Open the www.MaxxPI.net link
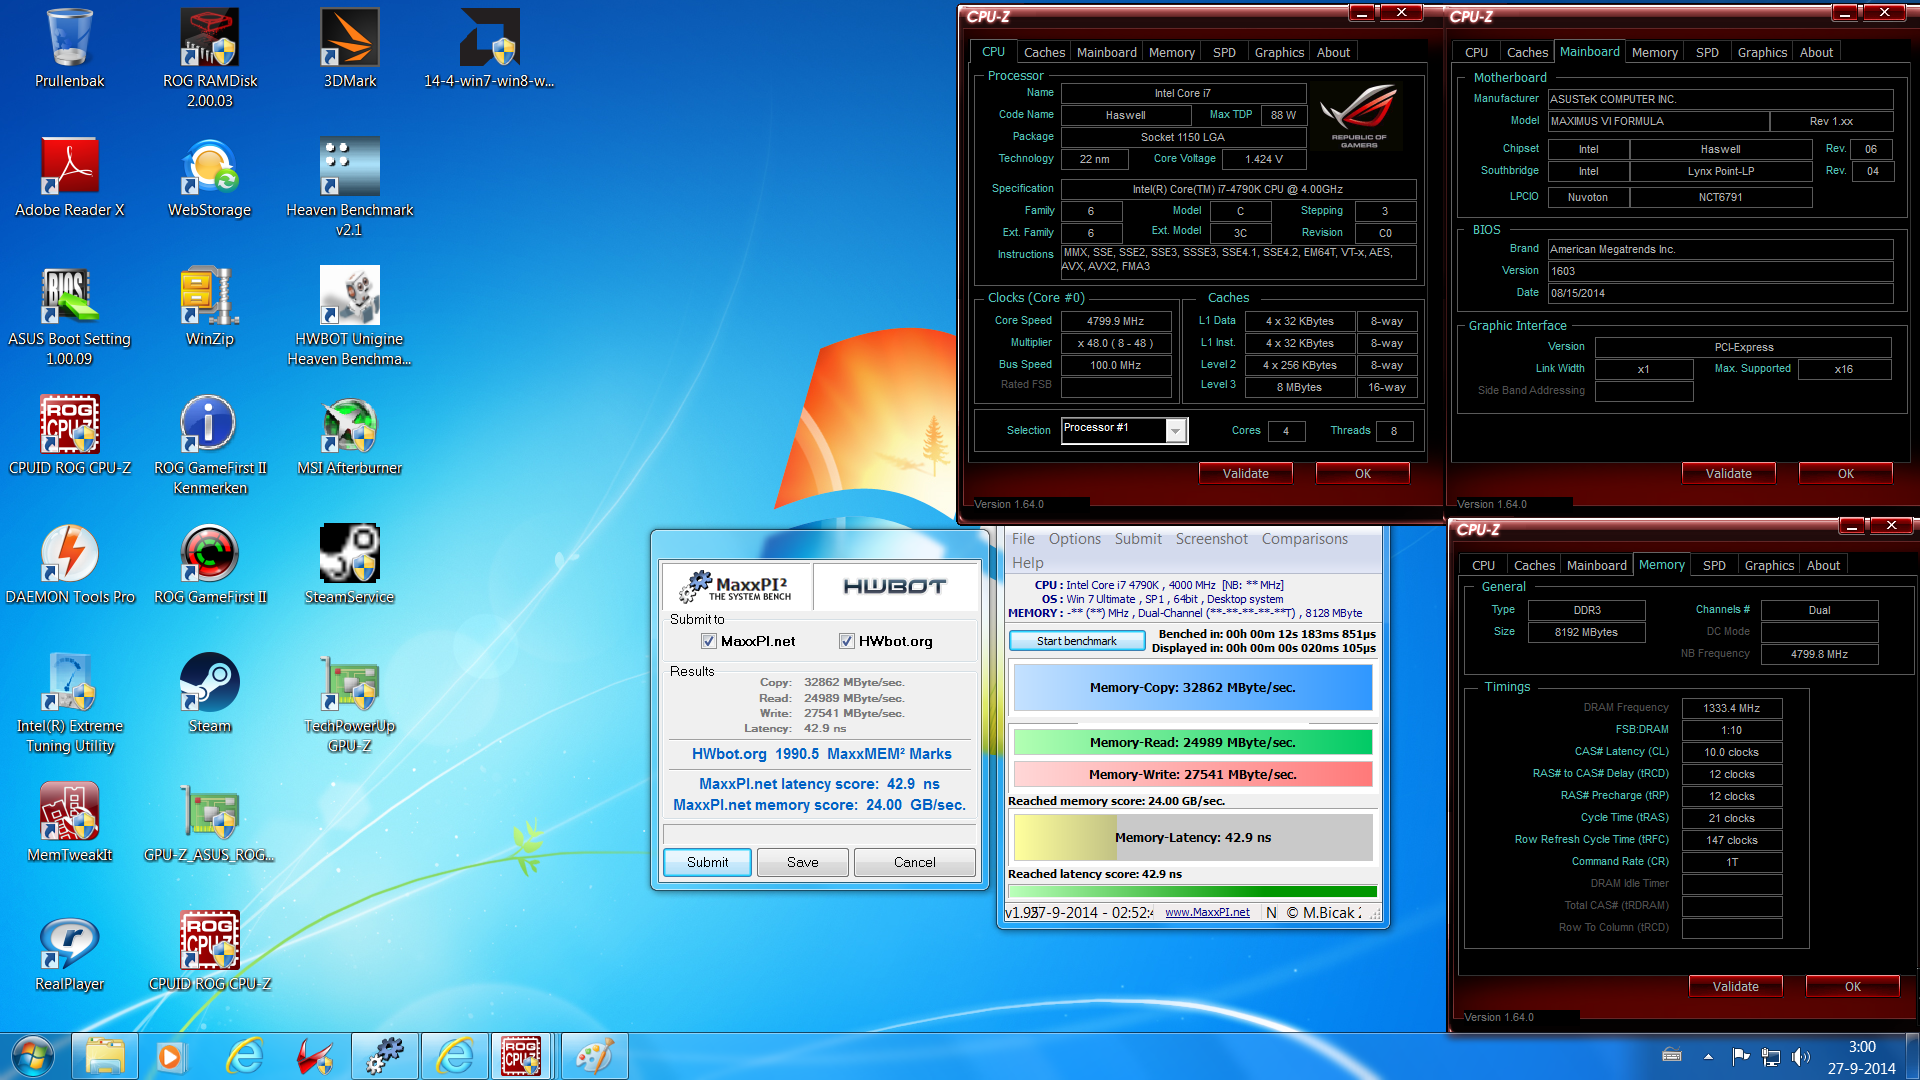1920x1080 pixels. coord(1207,912)
